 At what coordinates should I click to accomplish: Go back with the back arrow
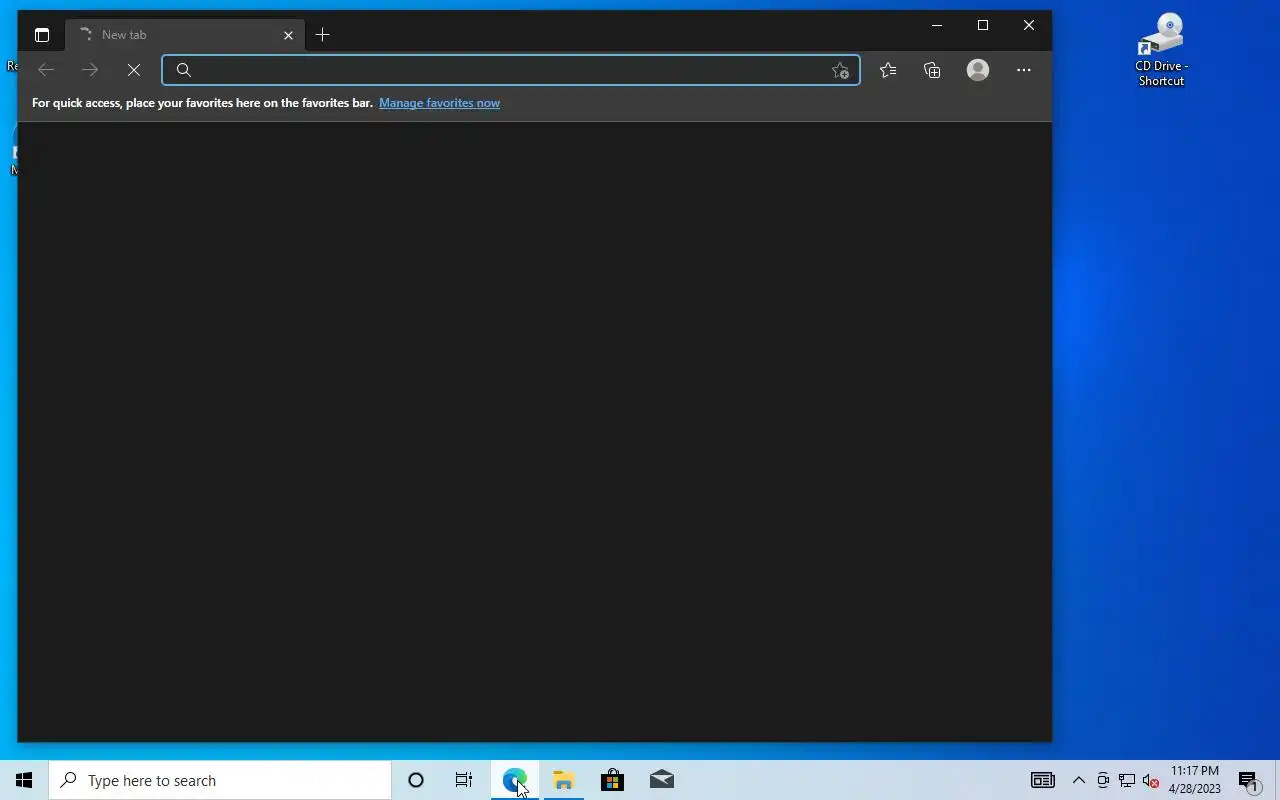pos(46,70)
